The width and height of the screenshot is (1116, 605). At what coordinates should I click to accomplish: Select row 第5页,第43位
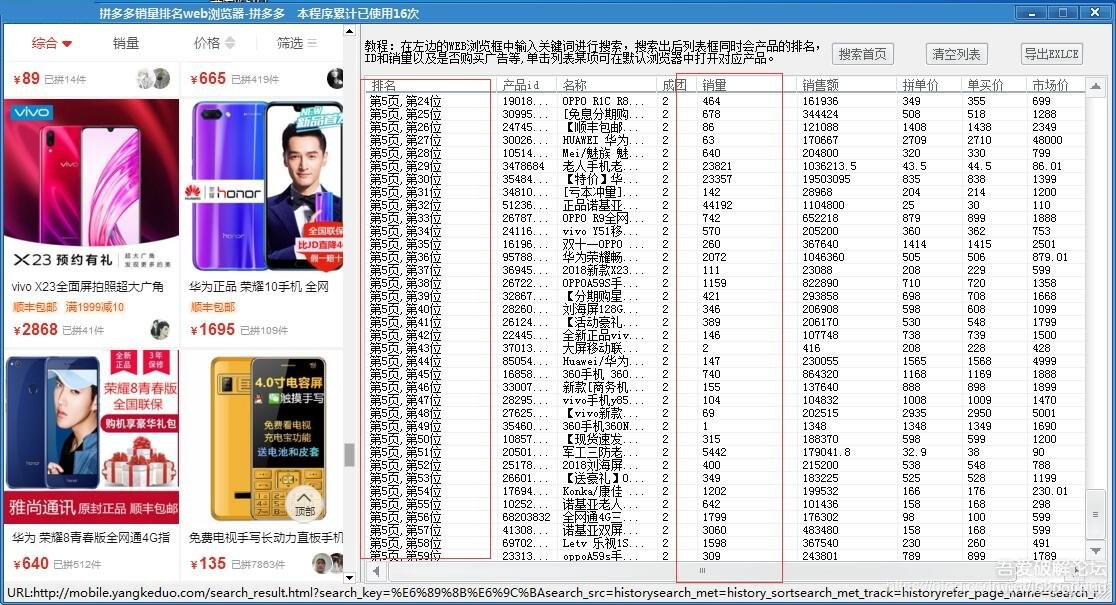pos(726,348)
